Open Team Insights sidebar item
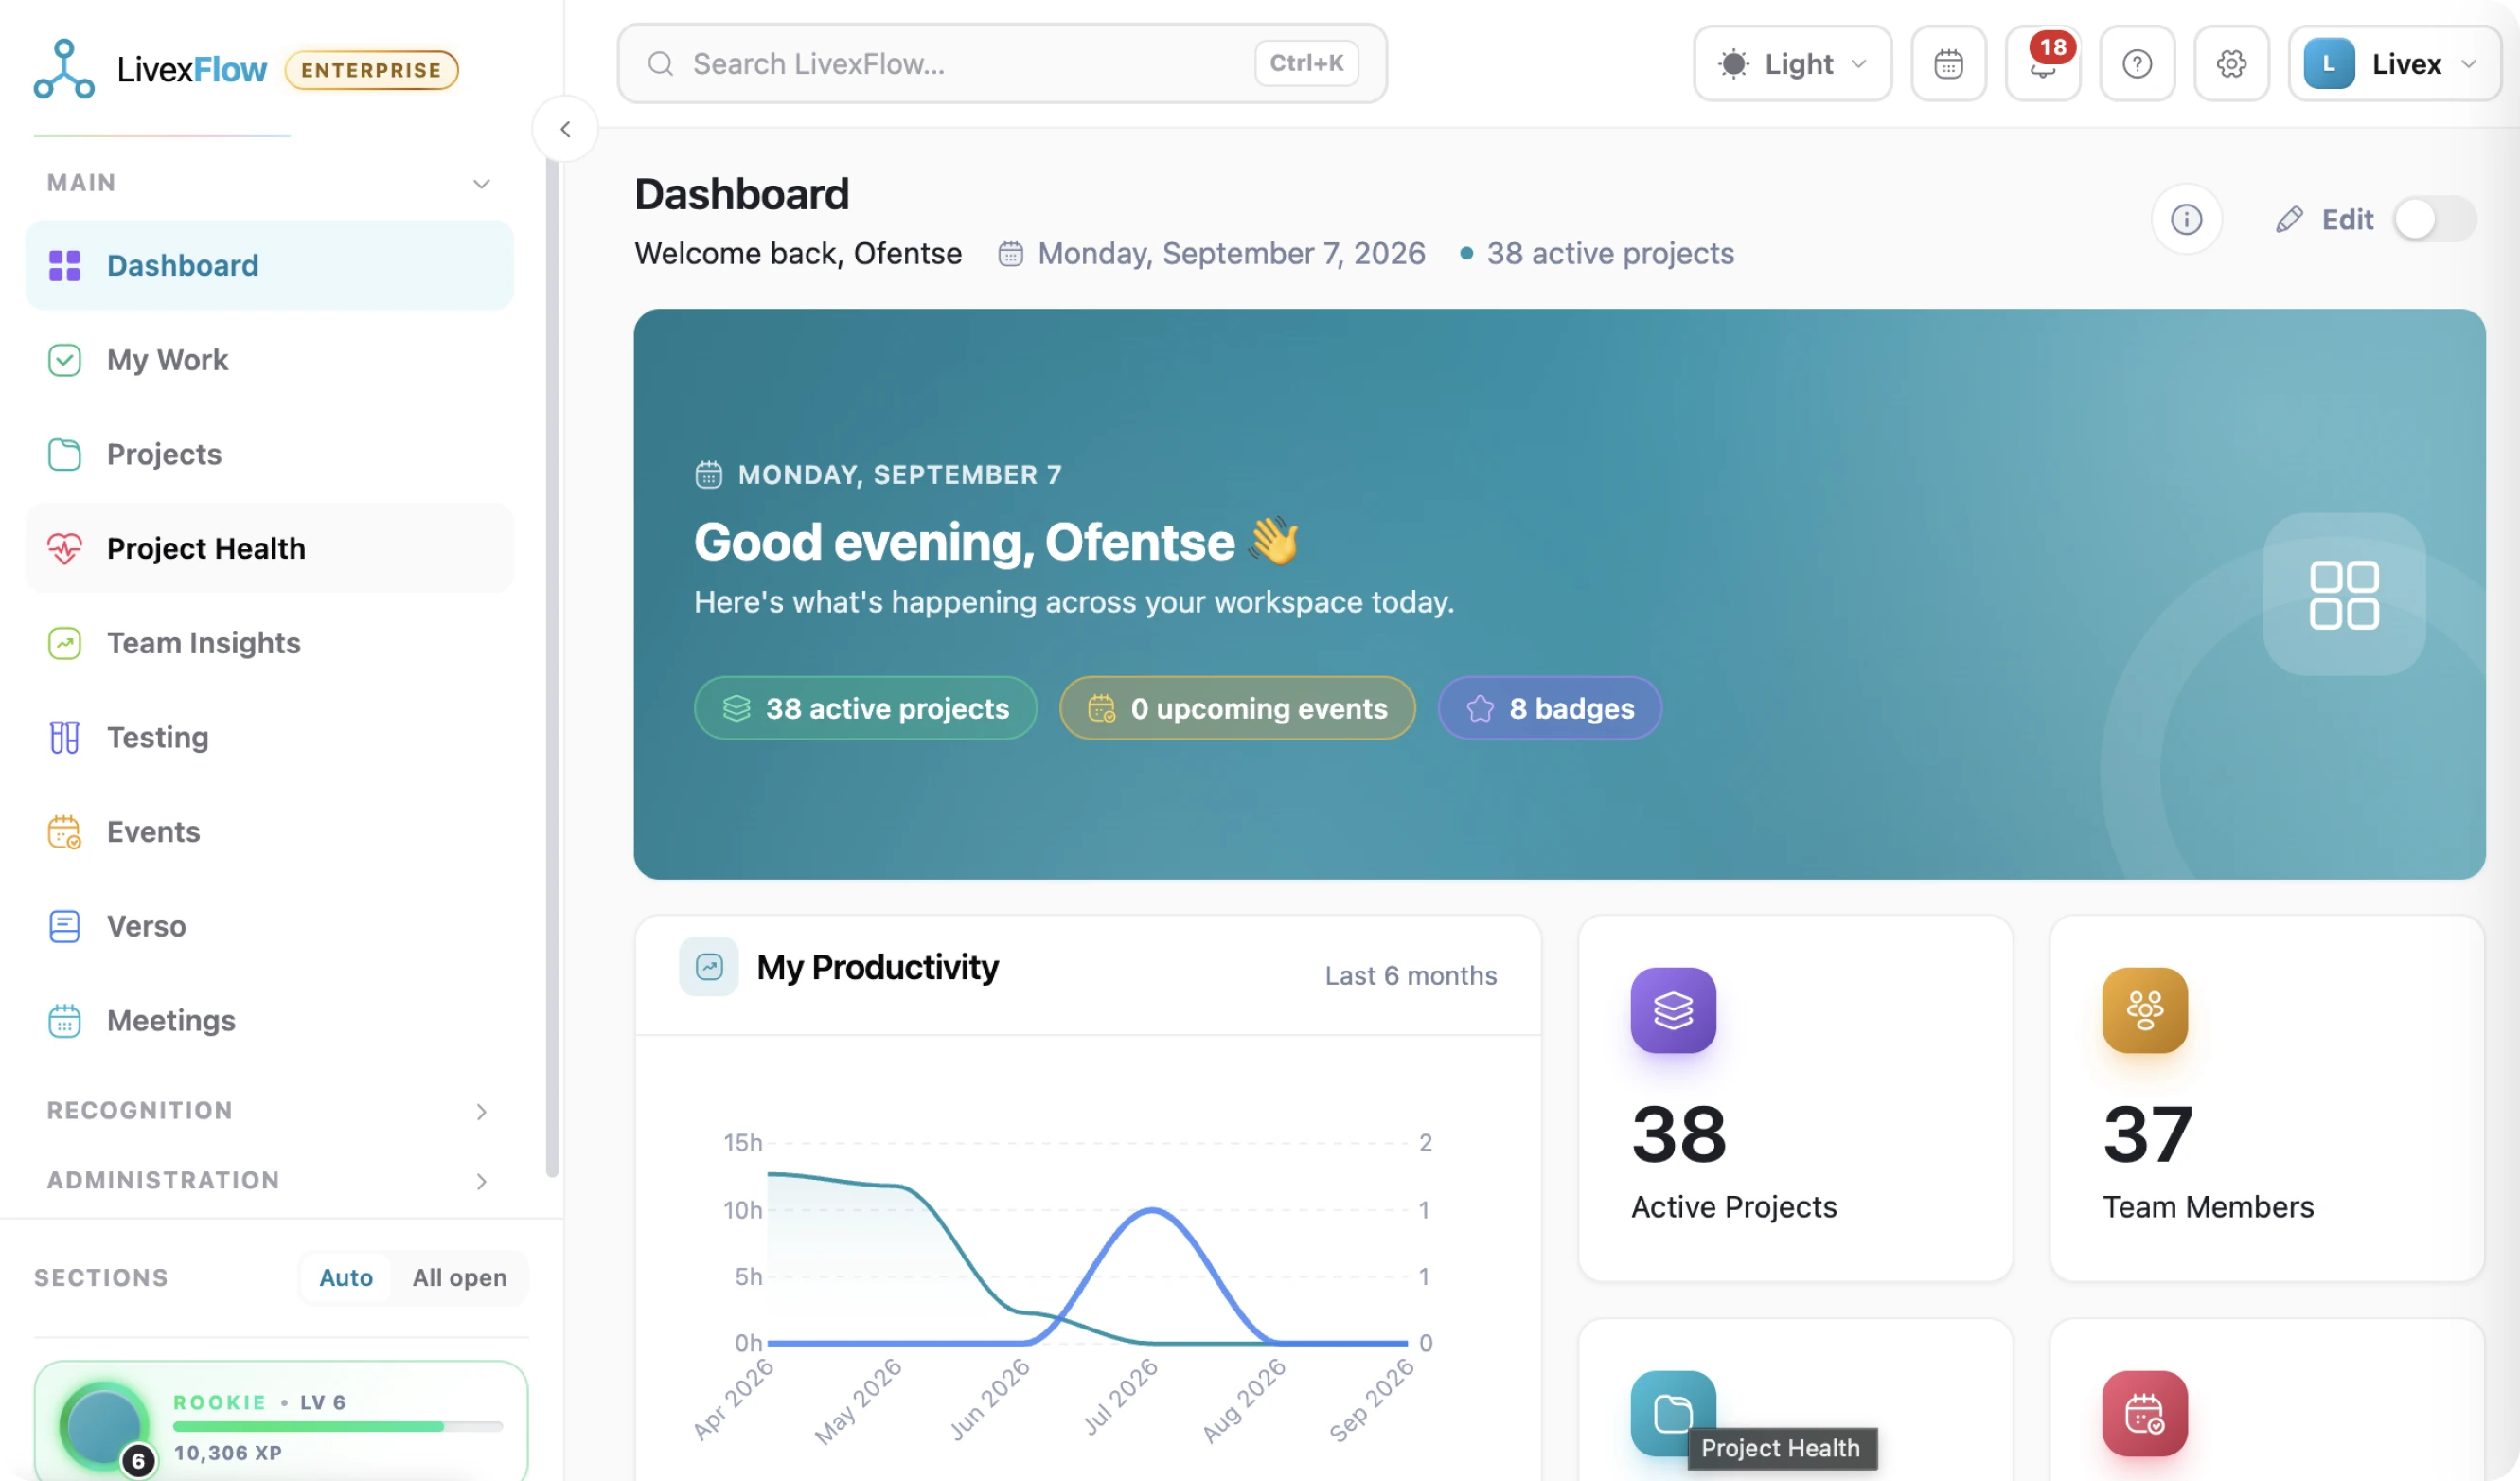This screenshot has height=1481, width=2520. coord(269,642)
